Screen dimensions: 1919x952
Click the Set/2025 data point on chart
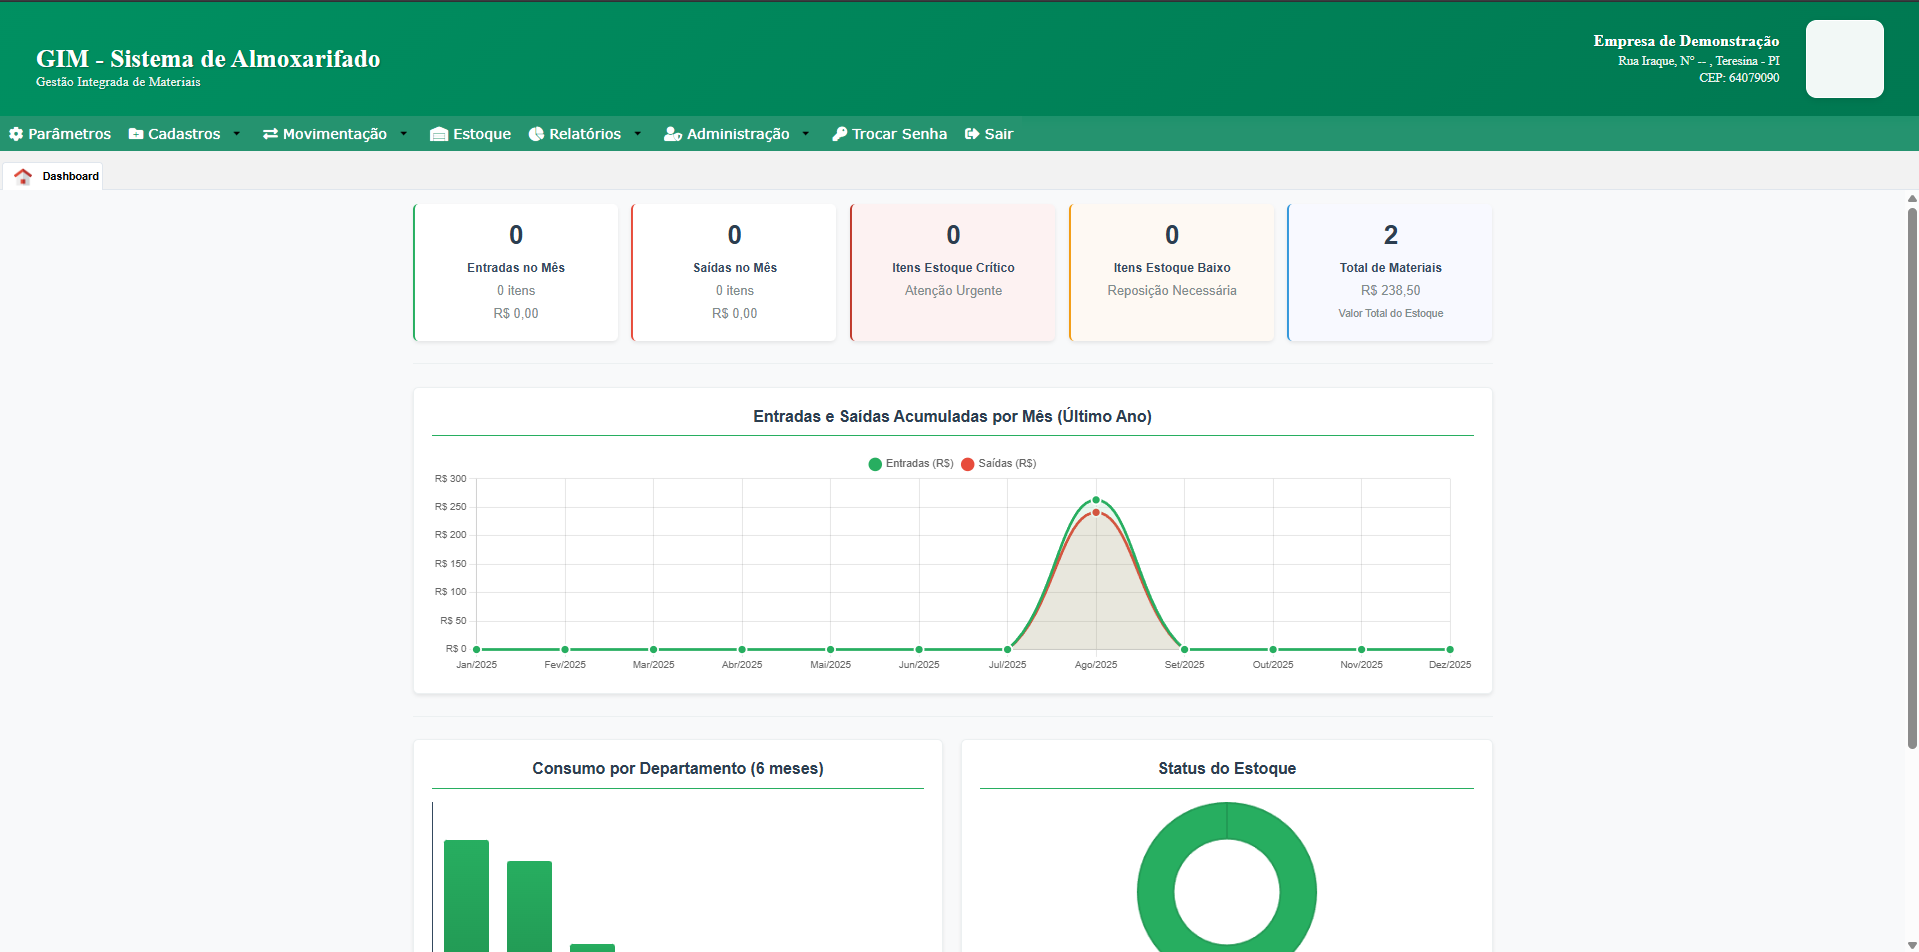(x=1185, y=650)
